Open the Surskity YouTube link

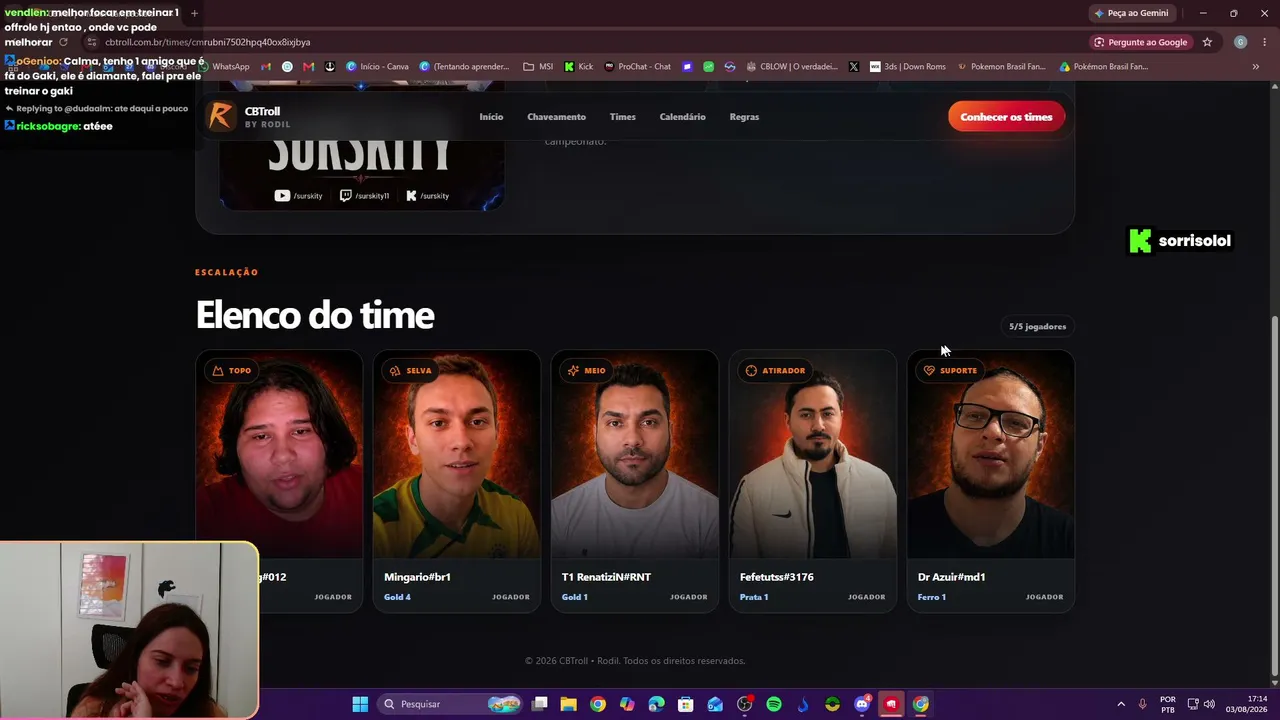tap(299, 196)
